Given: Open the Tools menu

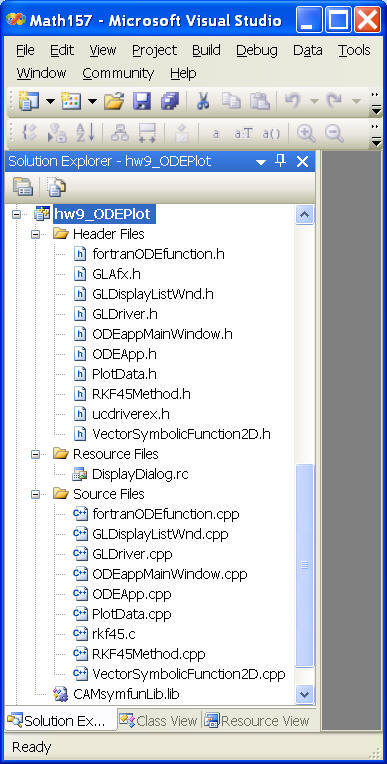Looking at the screenshot, I should [354, 50].
